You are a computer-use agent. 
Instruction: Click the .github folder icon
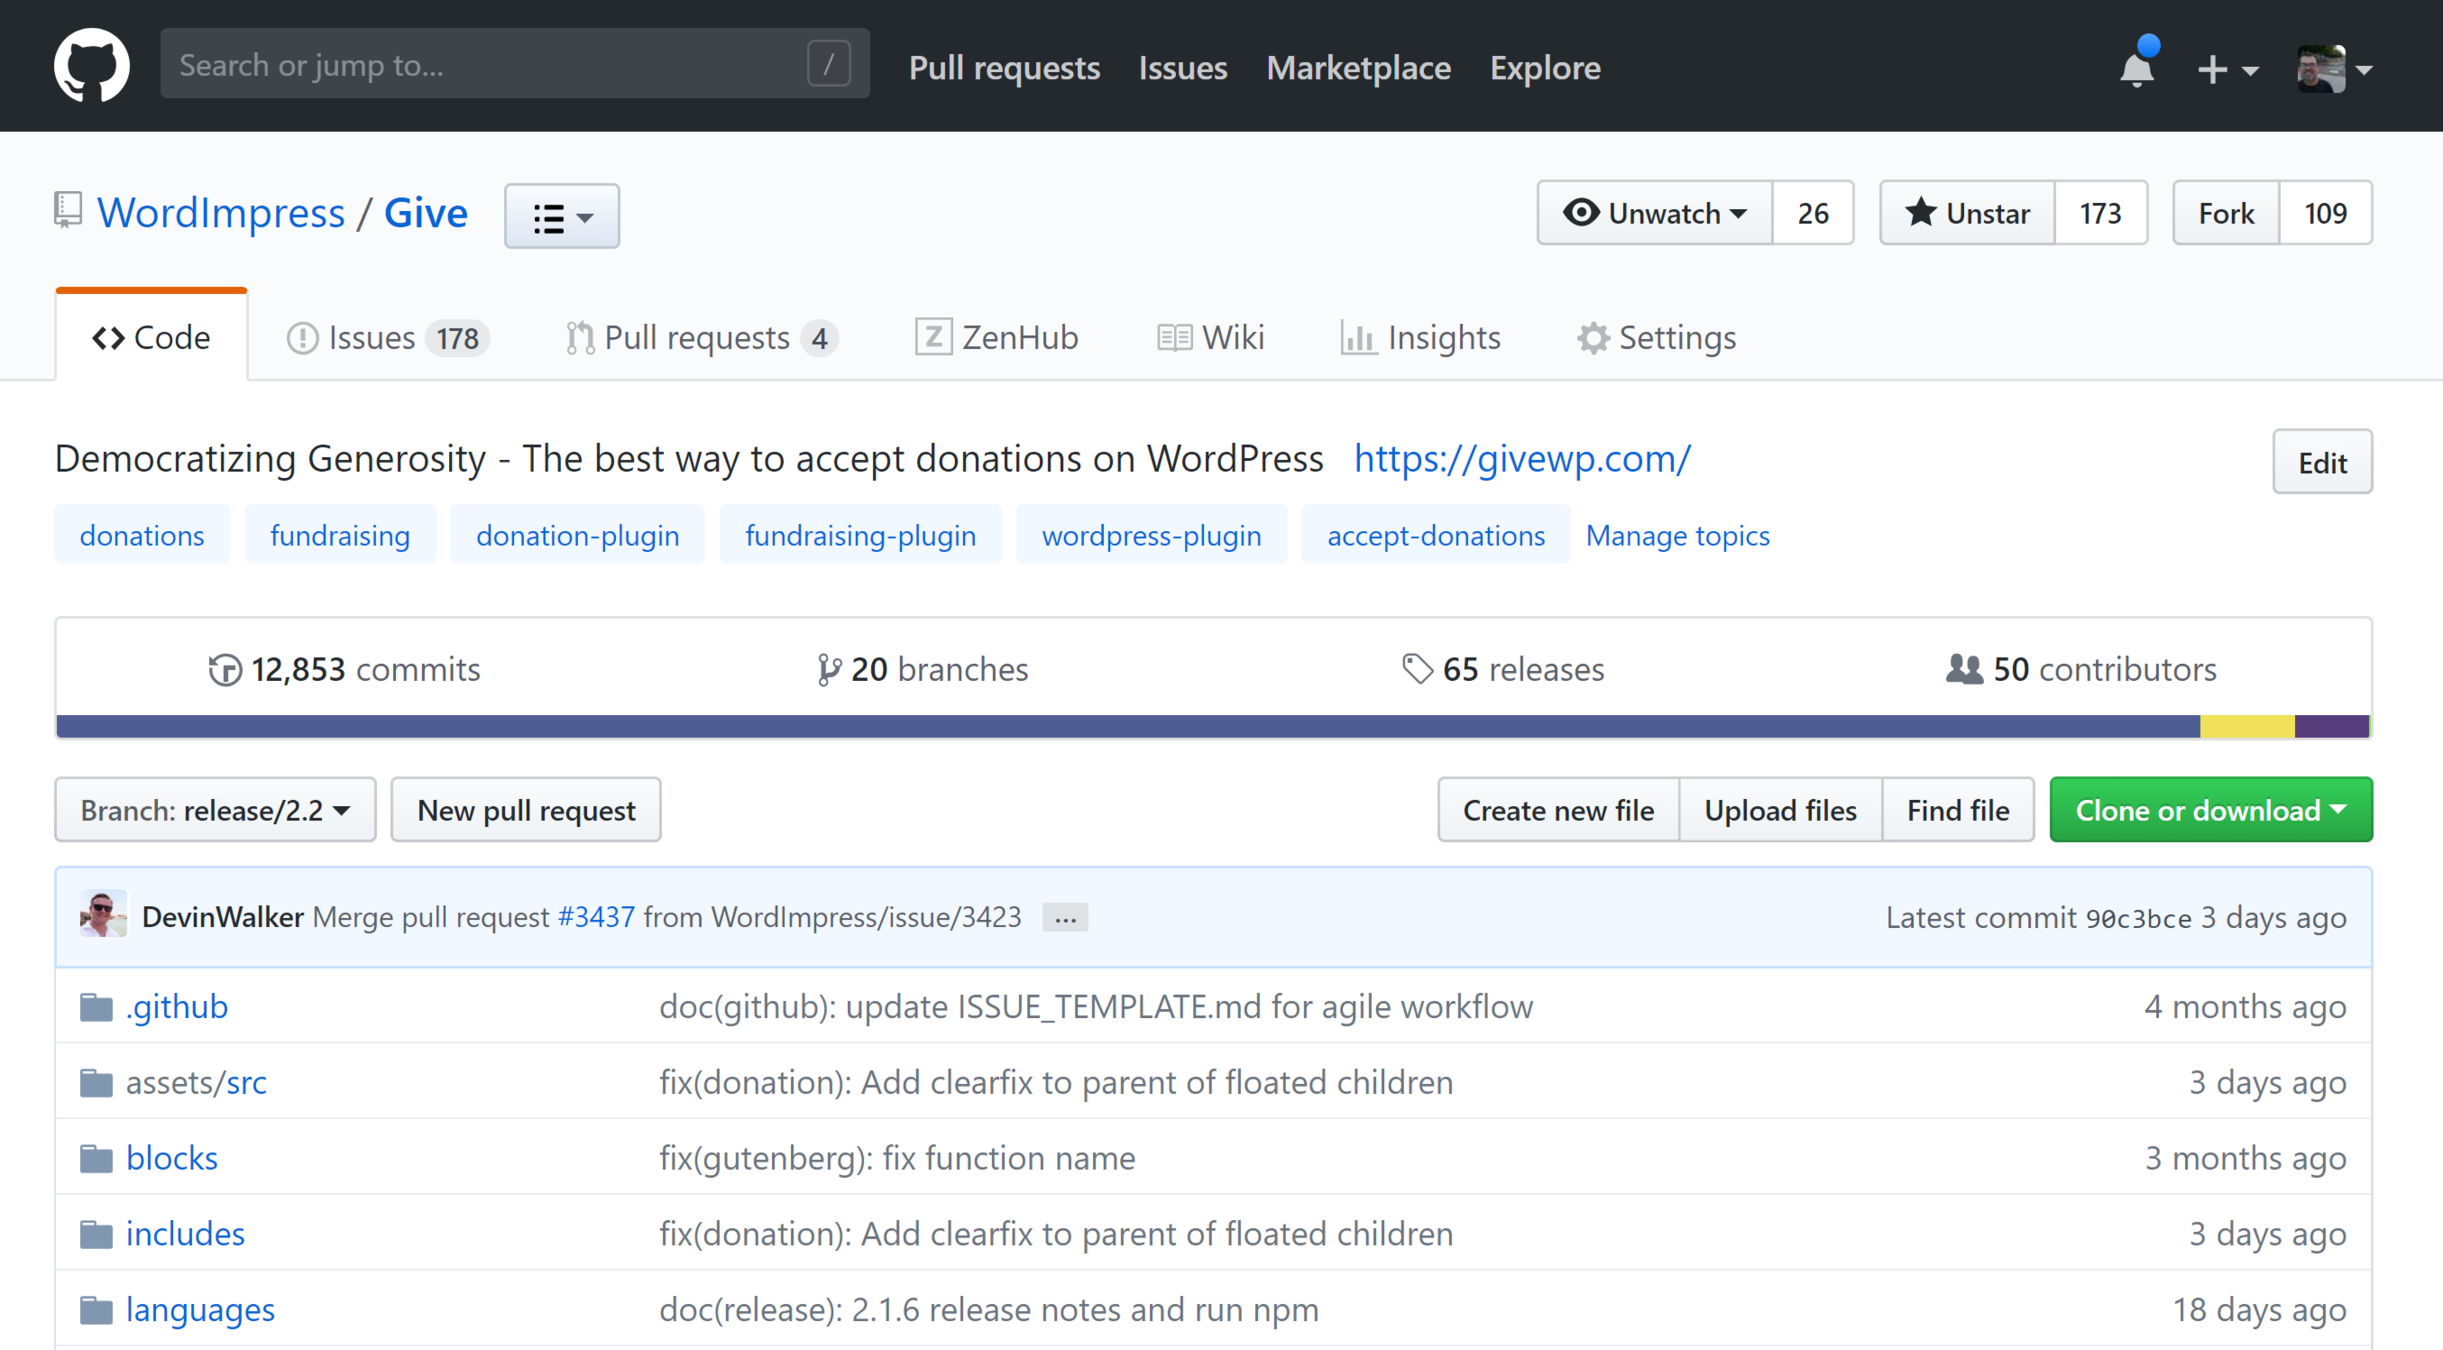96,1007
